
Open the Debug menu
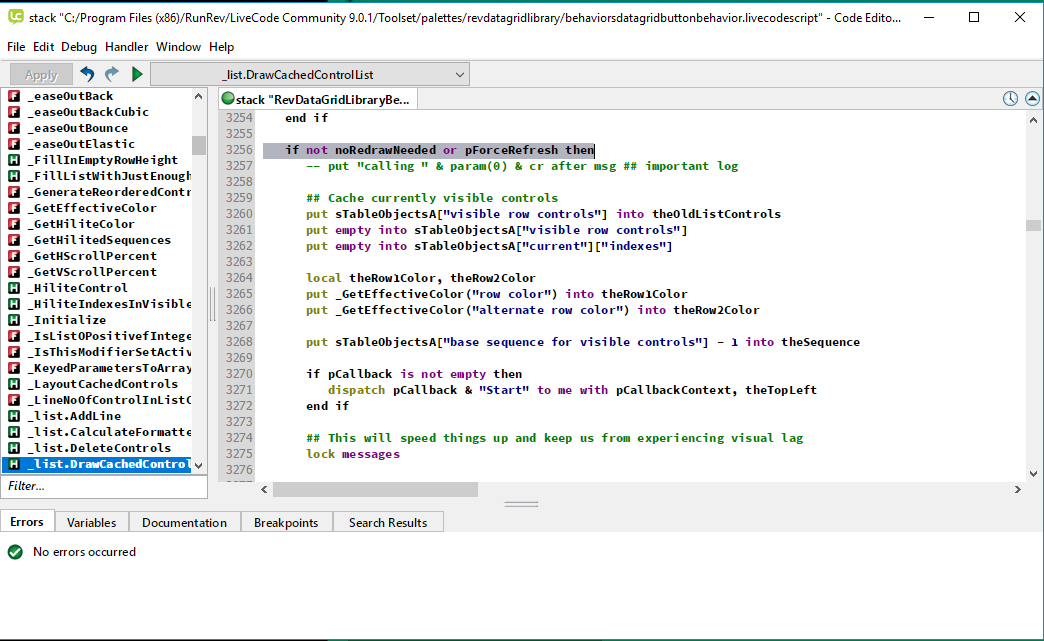(79, 47)
